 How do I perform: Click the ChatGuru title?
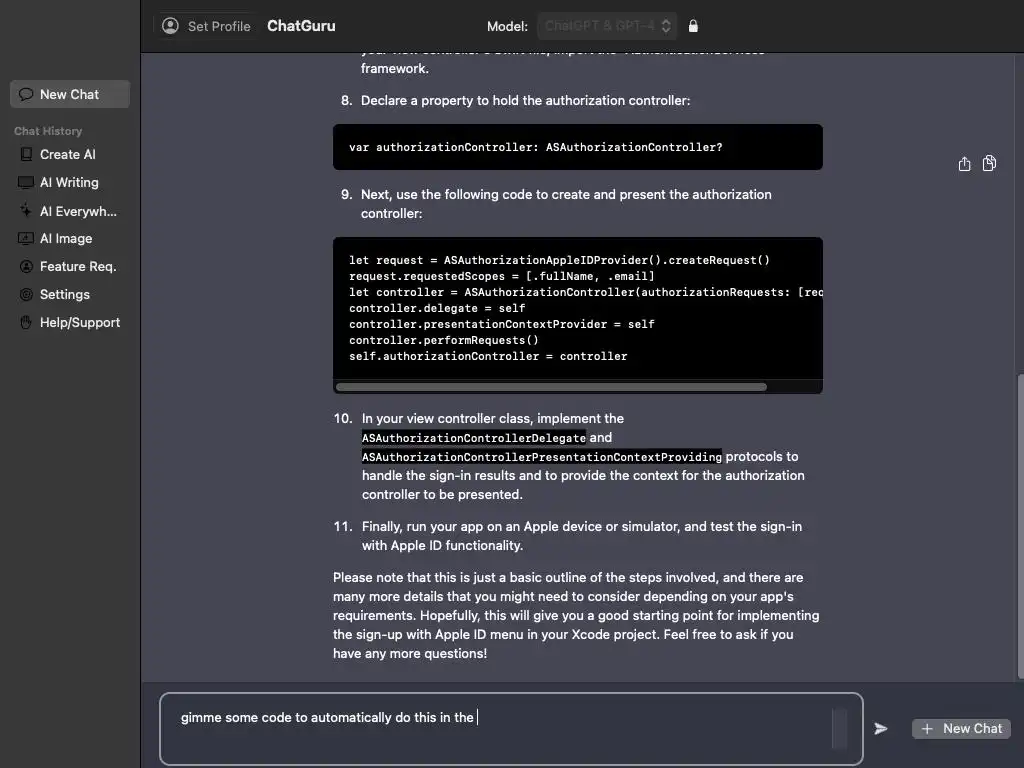click(x=301, y=26)
